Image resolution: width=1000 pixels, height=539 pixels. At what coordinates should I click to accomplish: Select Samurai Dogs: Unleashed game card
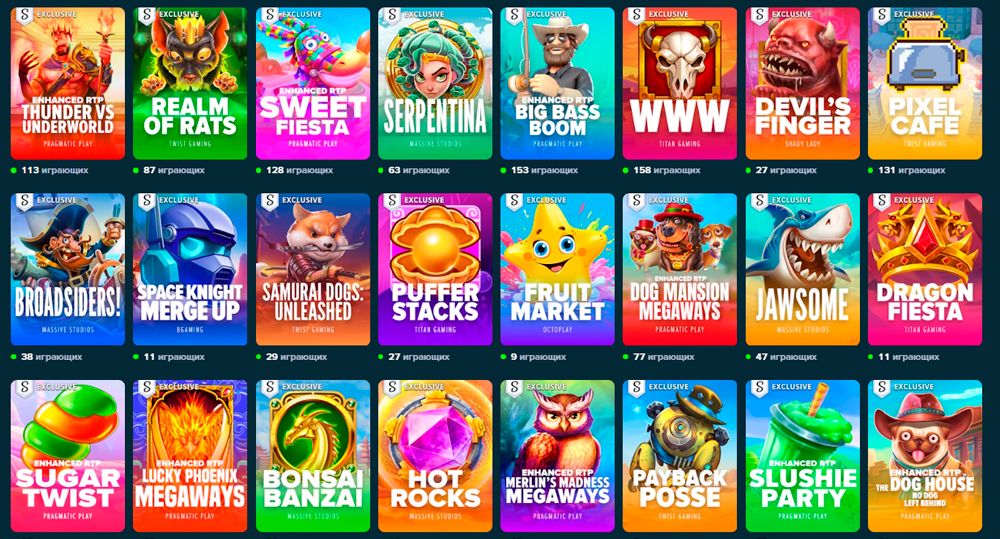[312, 269]
